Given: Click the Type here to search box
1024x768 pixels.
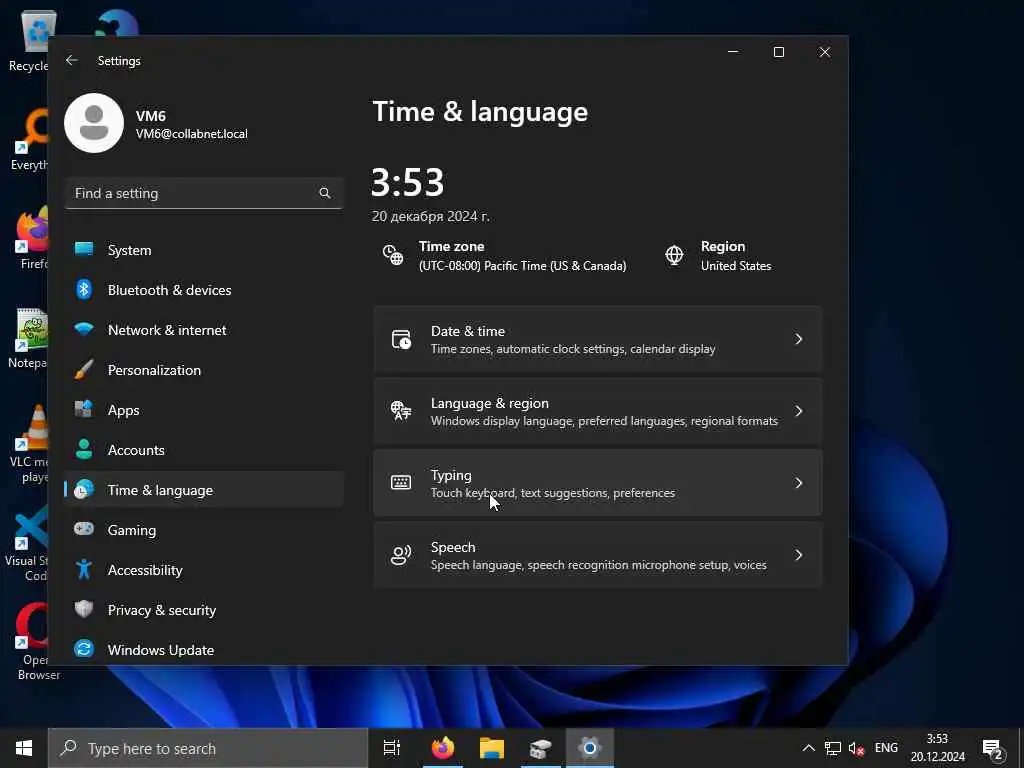Looking at the screenshot, I should (208, 748).
